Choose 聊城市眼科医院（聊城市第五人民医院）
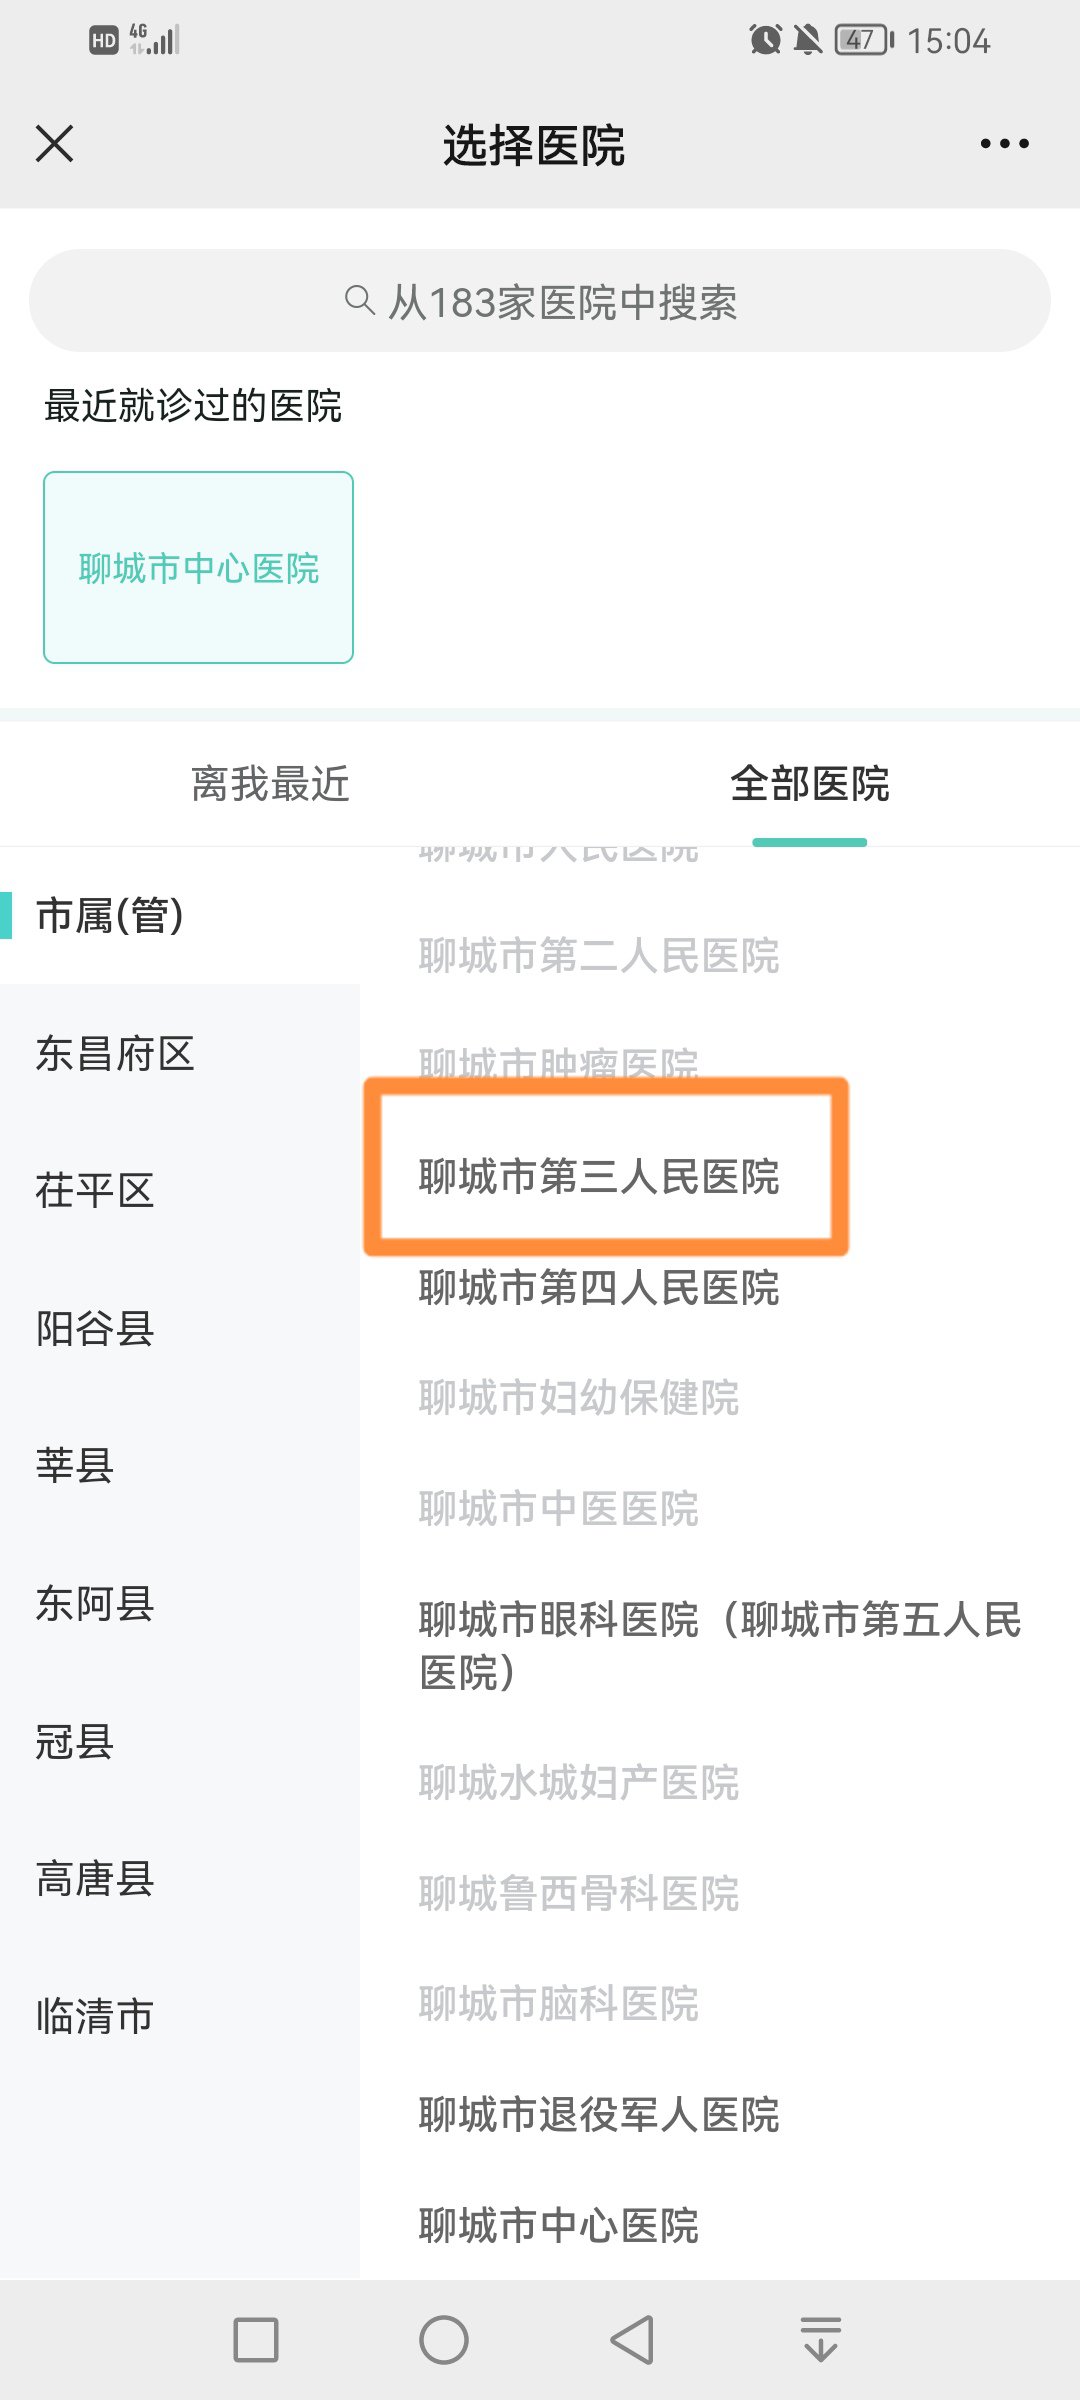Screen dimensions: 1080x2400 719,1645
